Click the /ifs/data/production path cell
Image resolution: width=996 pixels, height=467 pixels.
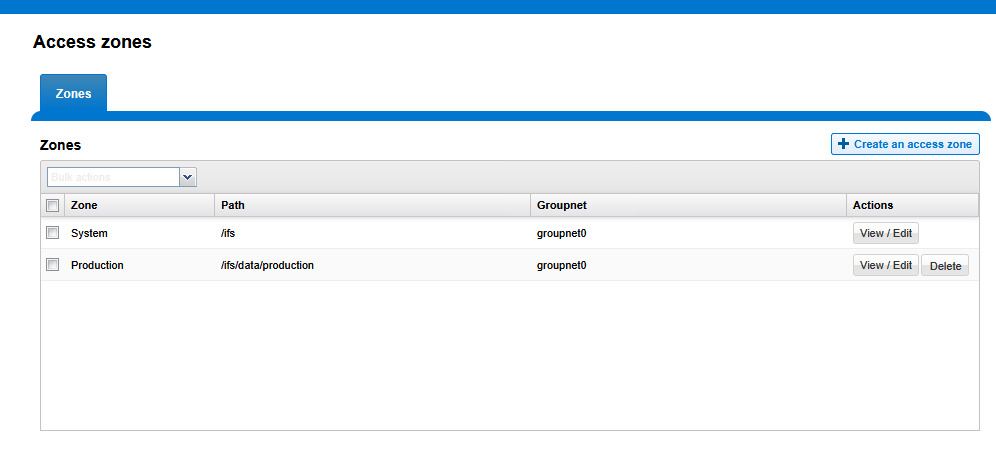point(267,265)
